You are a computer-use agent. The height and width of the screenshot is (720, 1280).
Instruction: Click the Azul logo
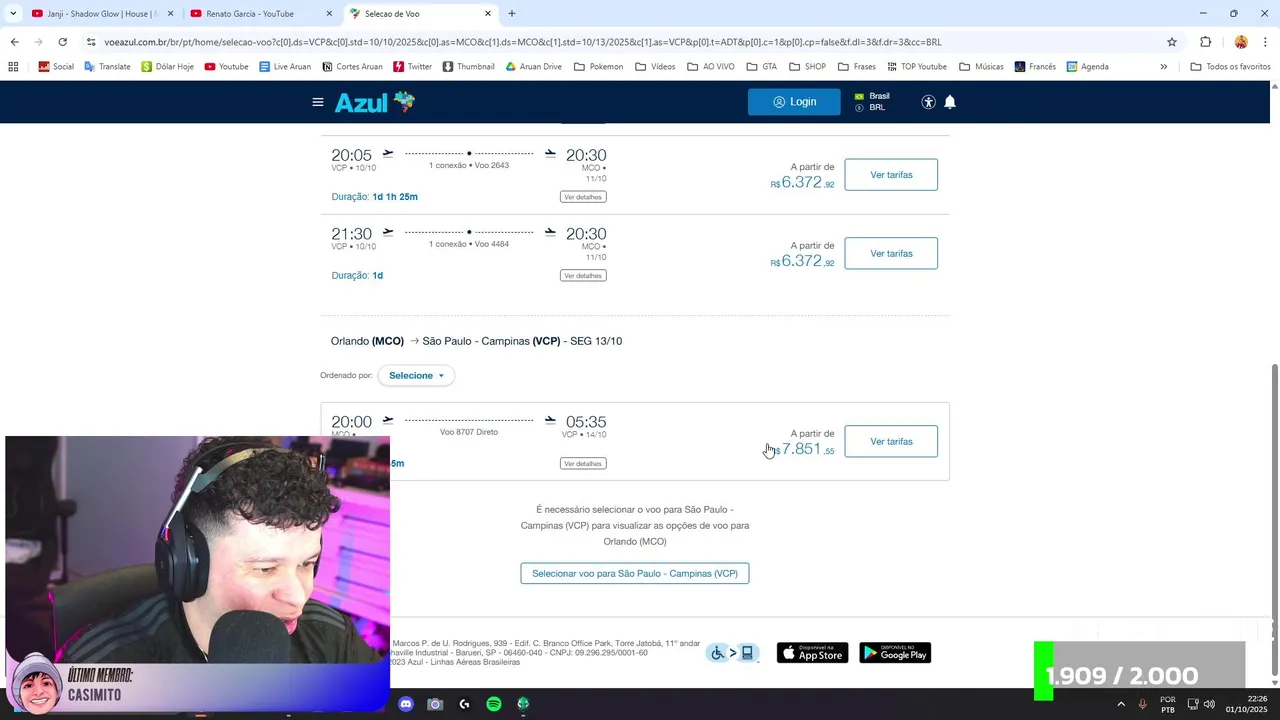pos(374,102)
